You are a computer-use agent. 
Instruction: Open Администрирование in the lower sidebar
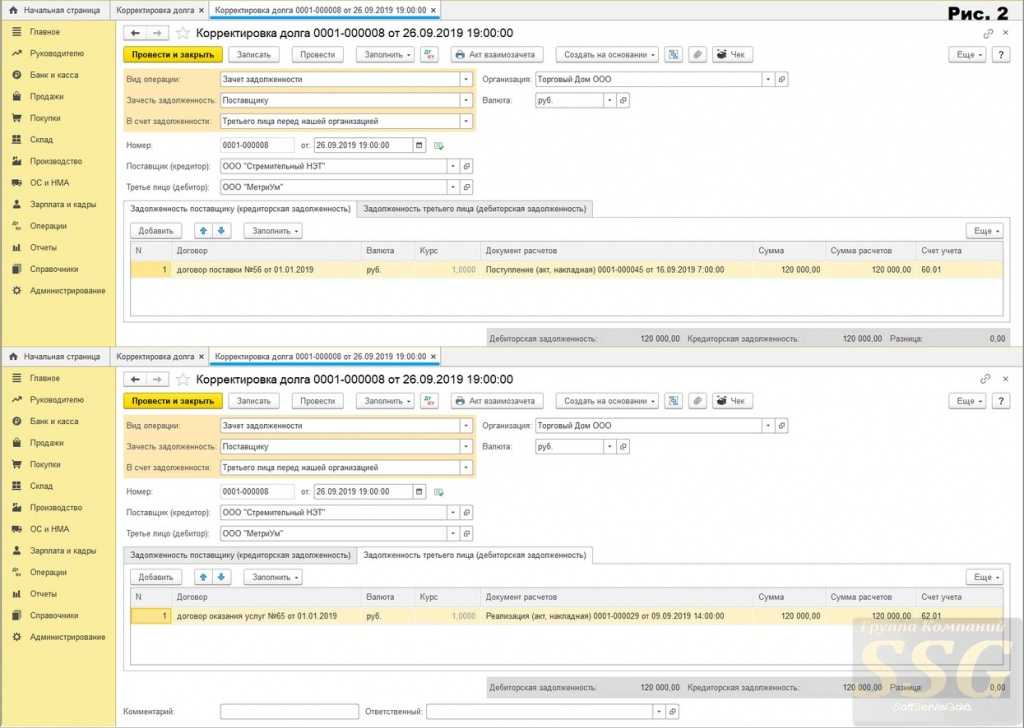67,637
